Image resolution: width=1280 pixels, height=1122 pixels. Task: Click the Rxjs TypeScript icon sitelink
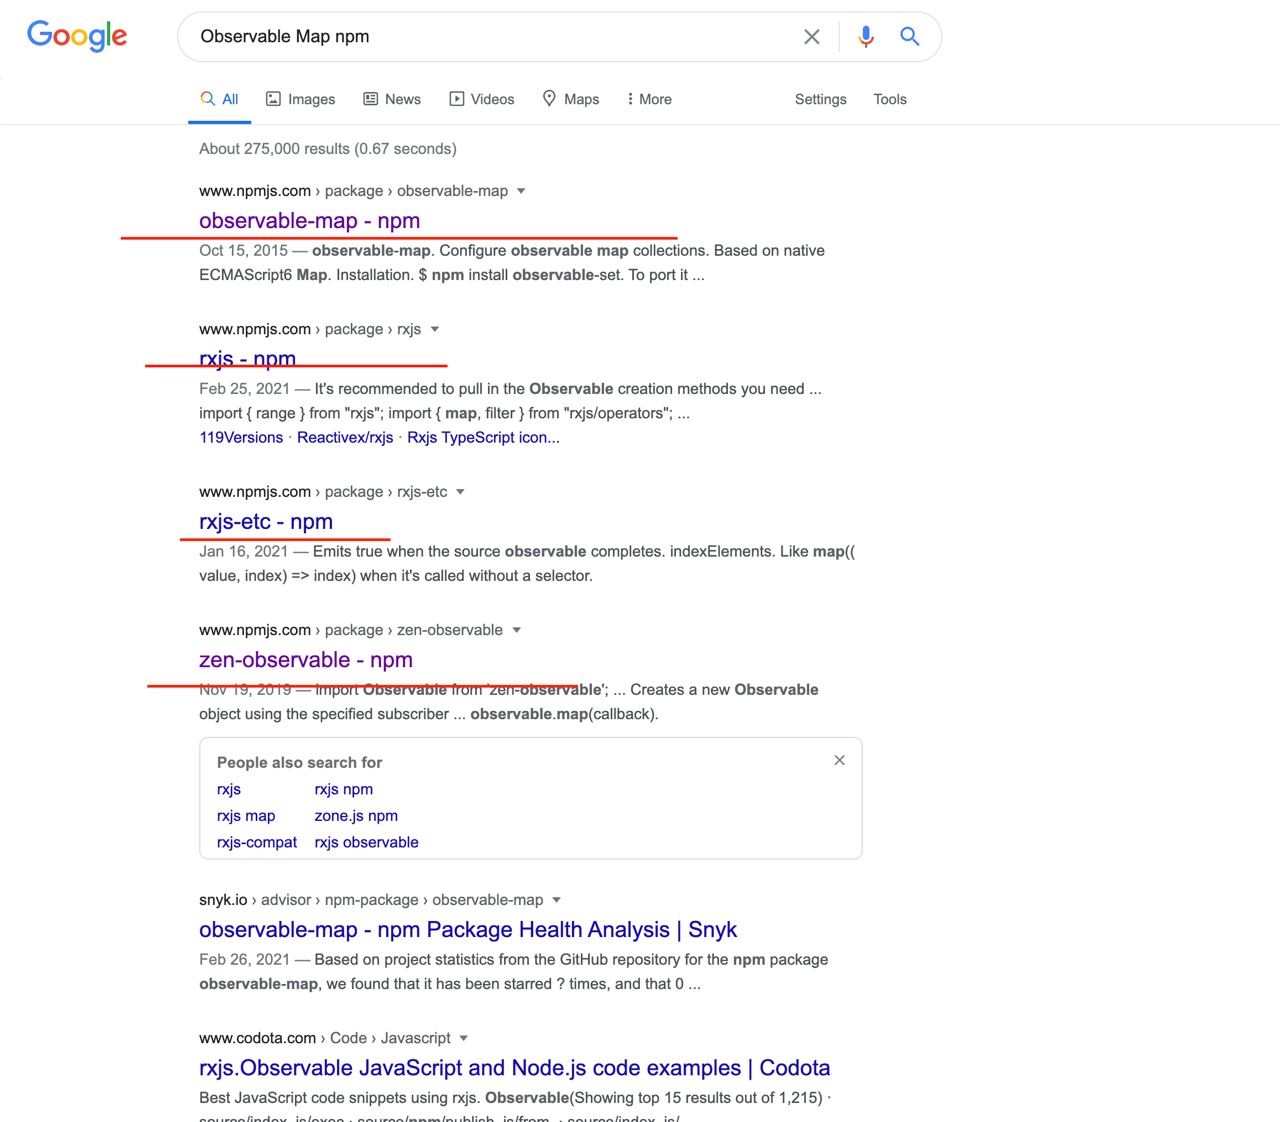pos(483,438)
